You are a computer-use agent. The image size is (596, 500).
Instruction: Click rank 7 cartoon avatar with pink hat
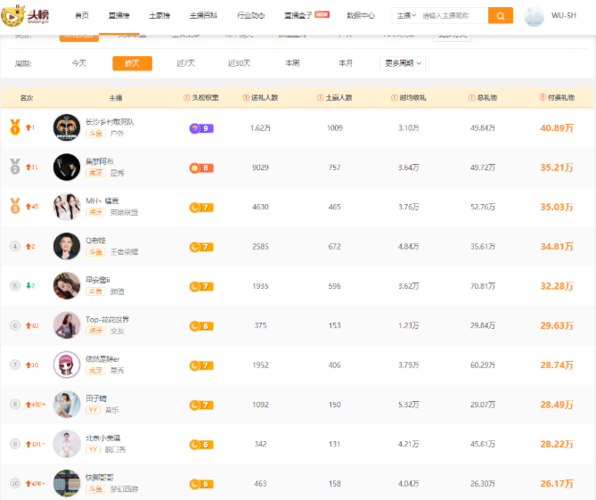[x=67, y=365]
